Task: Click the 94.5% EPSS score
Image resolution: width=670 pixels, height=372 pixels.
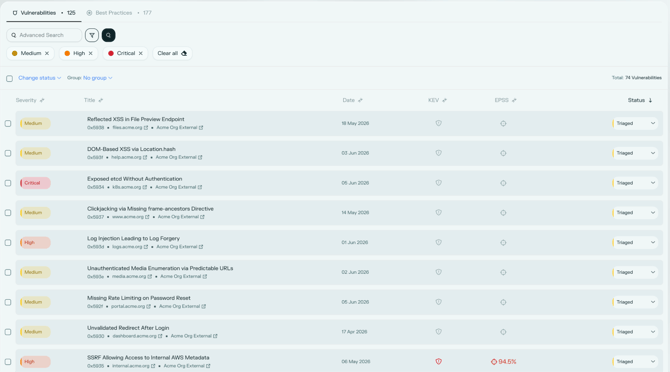Action: 503,362
